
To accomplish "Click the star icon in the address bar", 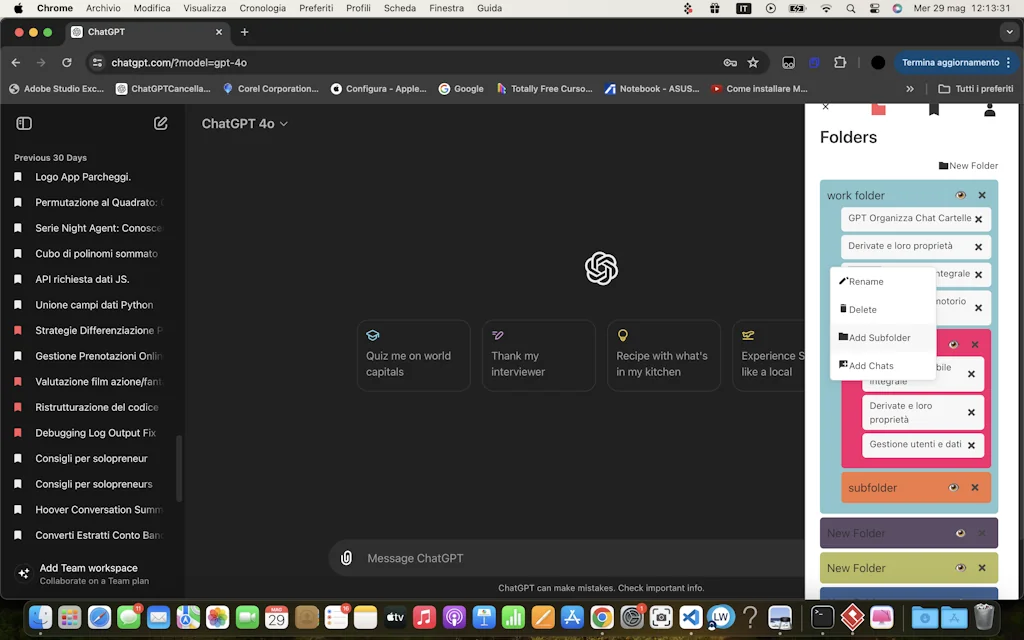I will click(755, 62).
